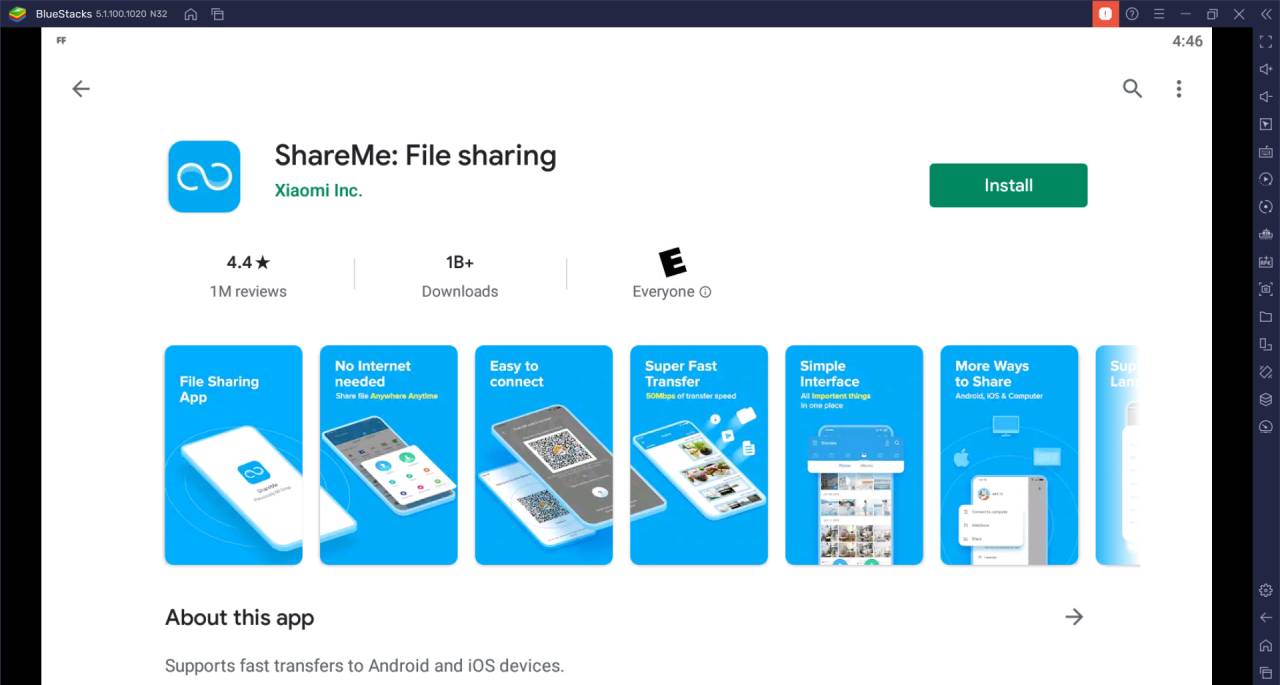Open the red notification alert icon

point(1105,14)
